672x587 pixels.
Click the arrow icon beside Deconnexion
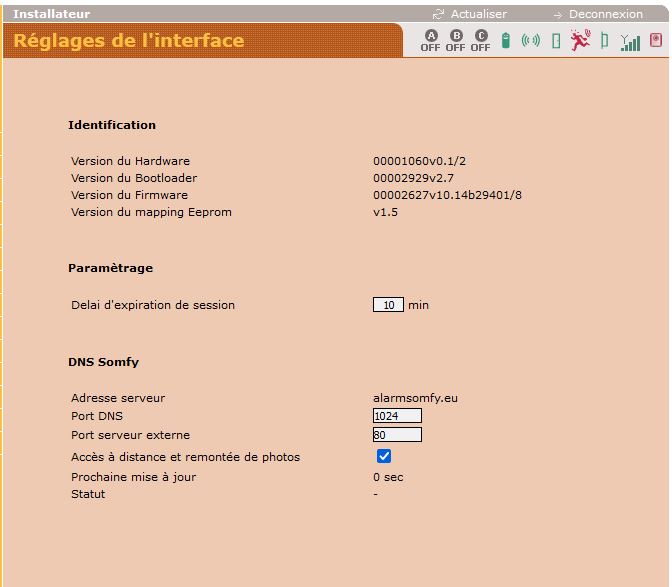pos(558,15)
